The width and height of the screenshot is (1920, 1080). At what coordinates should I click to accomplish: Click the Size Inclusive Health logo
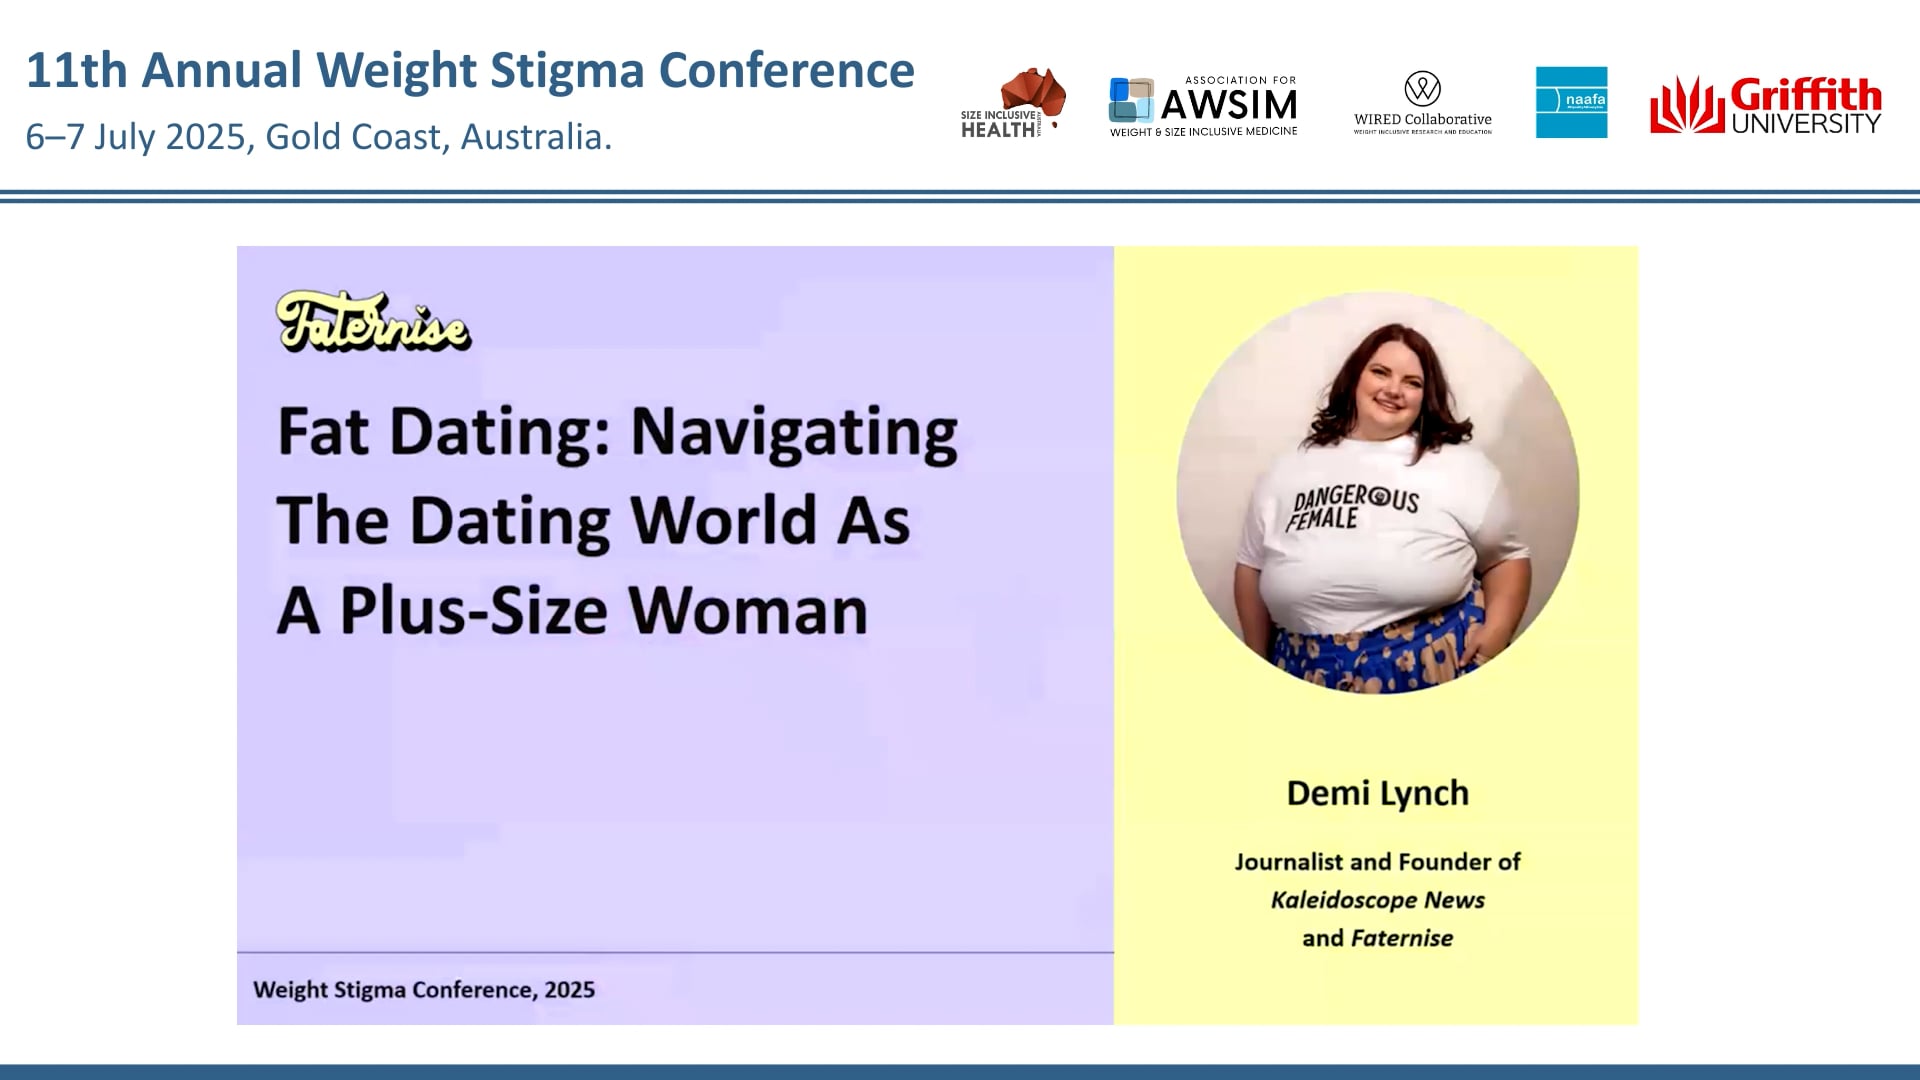click(1011, 105)
